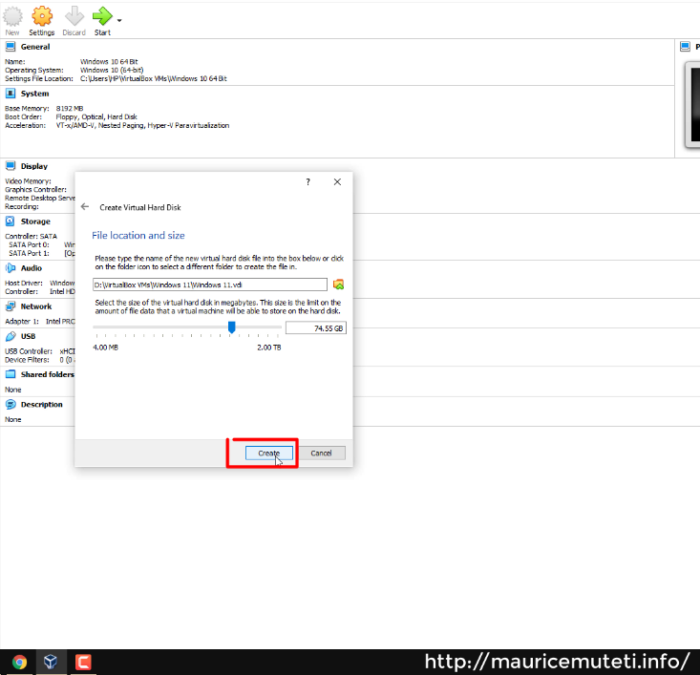
Task: Click the settings file location path
Action: tap(153, 79)
